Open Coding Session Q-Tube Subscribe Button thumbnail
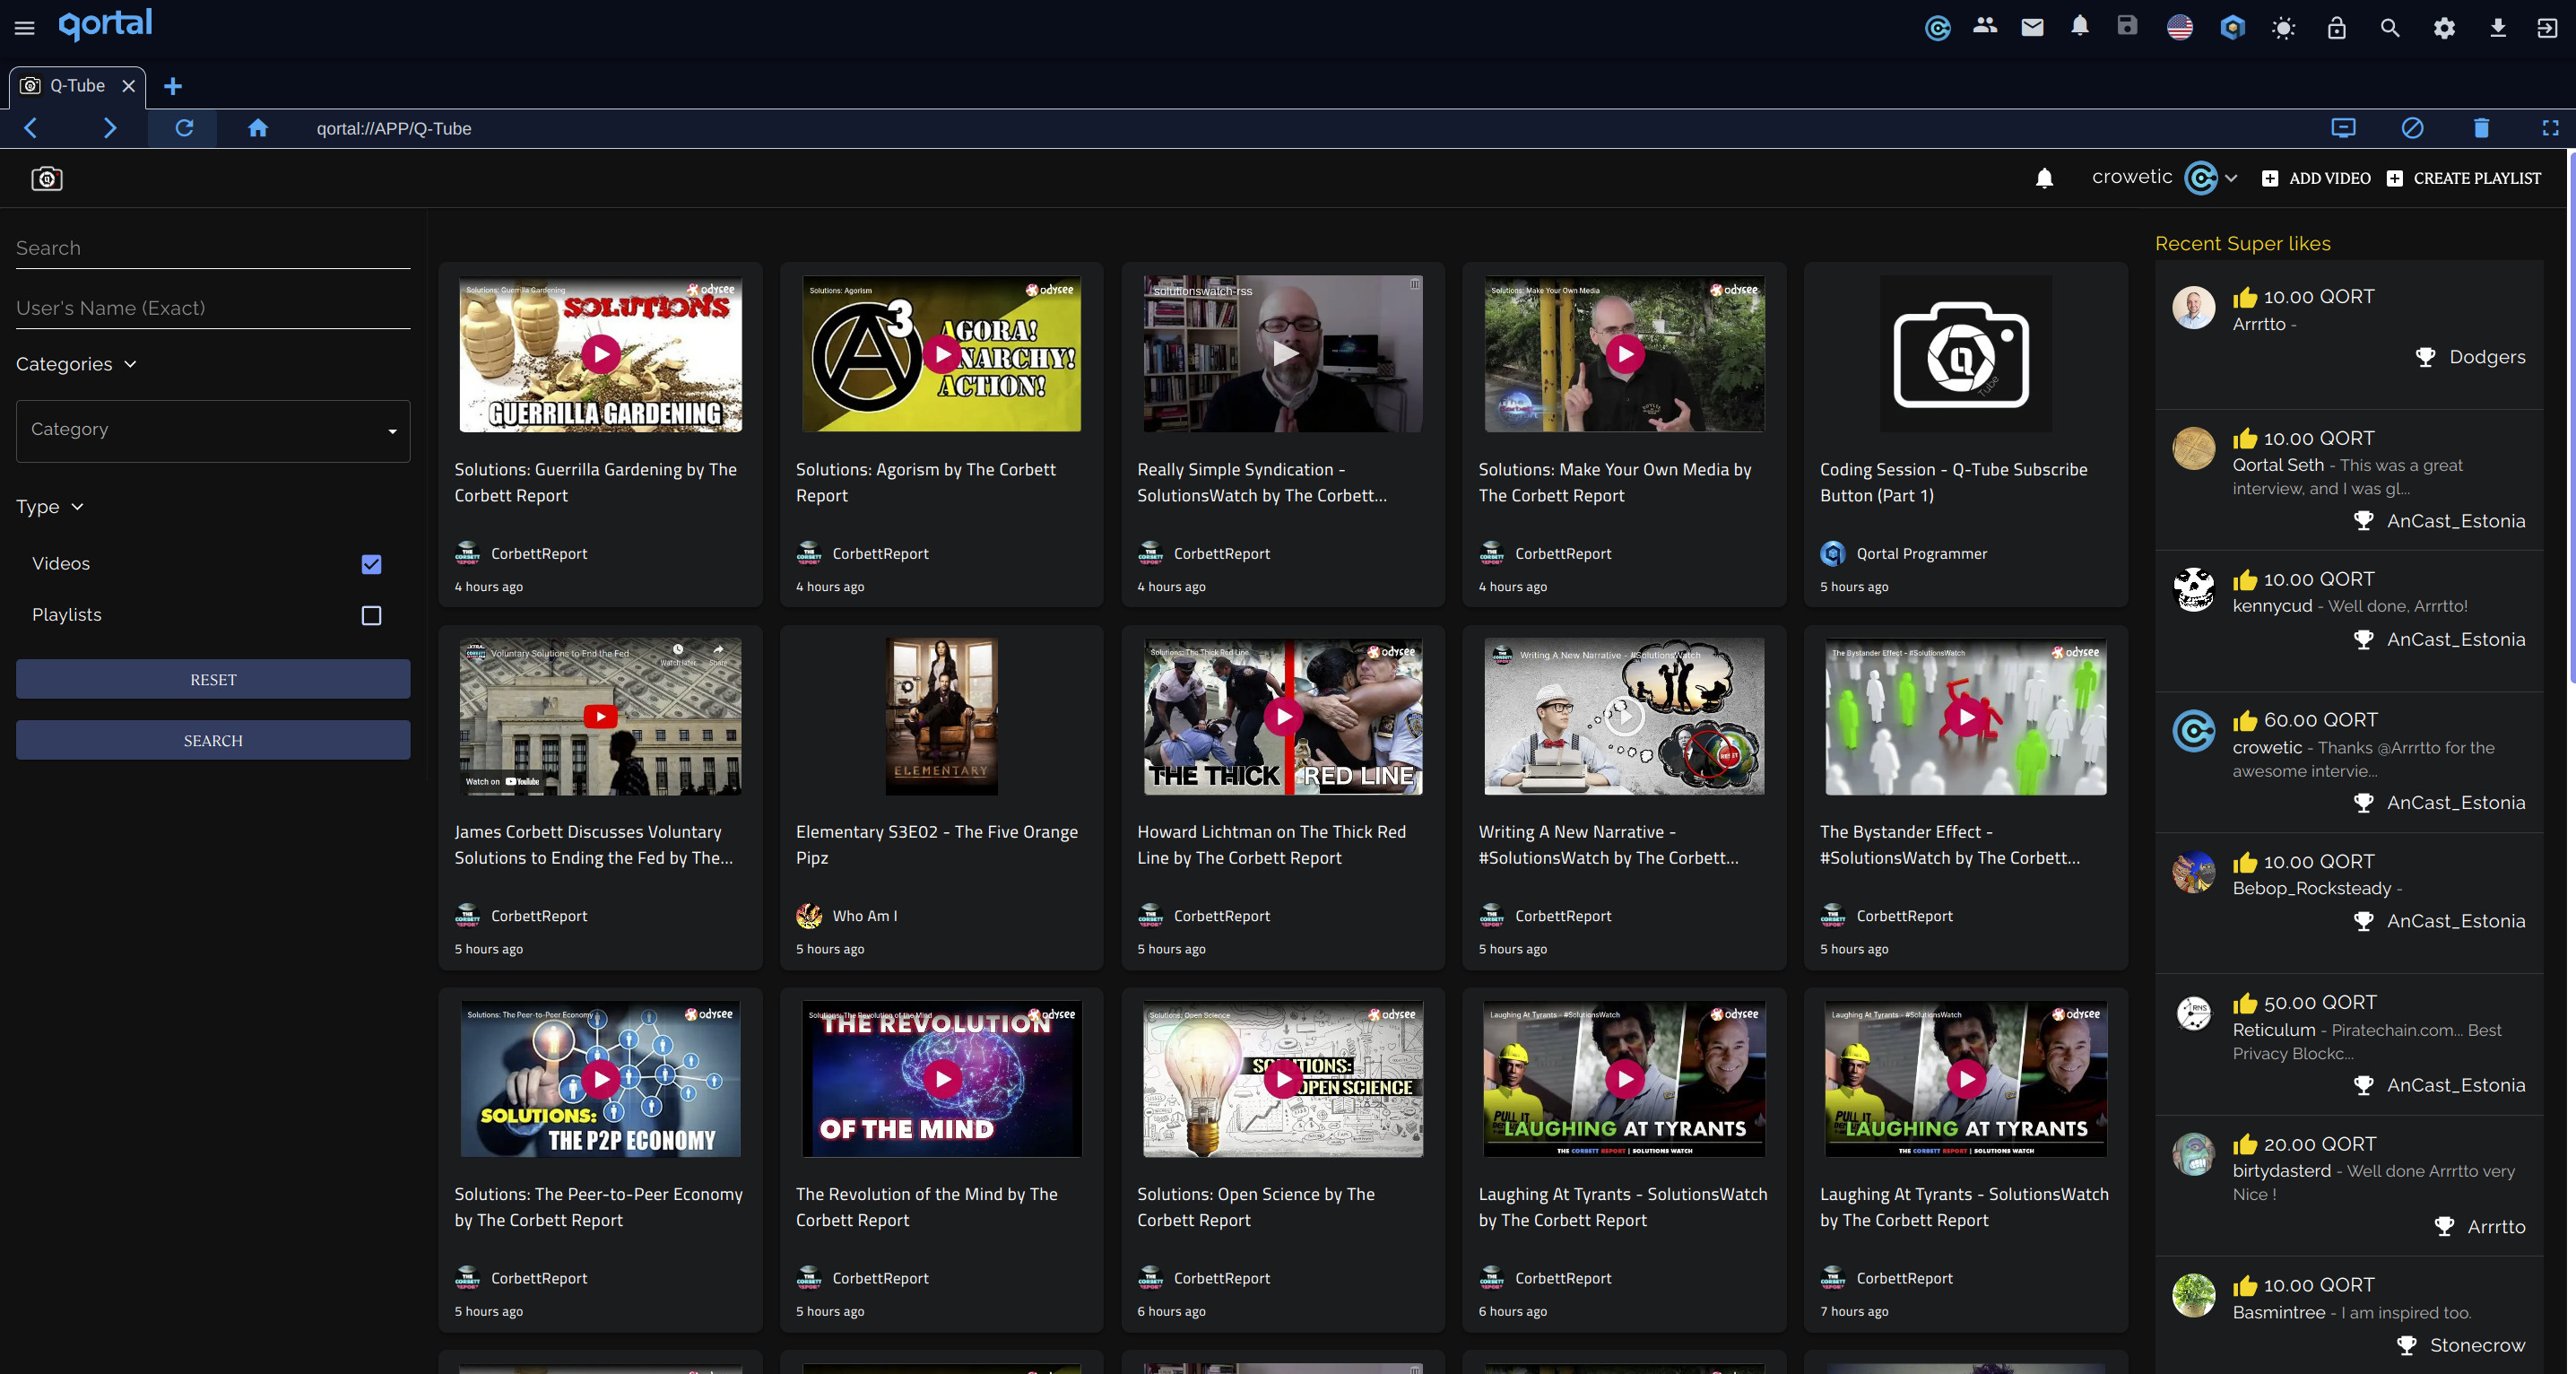 [1965, 354]
